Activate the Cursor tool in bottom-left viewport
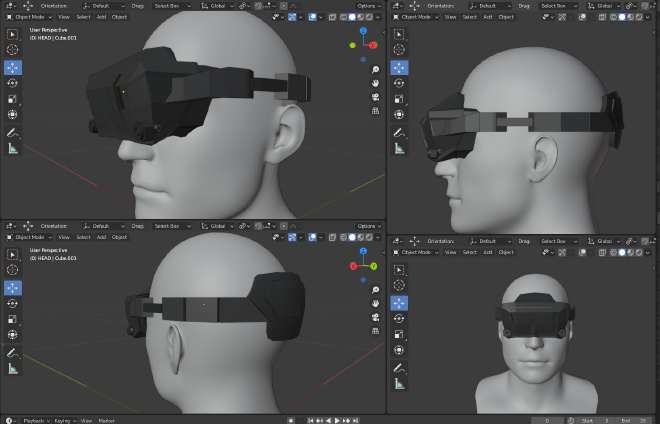Screen dimensions: 660x424 [13, 270]
